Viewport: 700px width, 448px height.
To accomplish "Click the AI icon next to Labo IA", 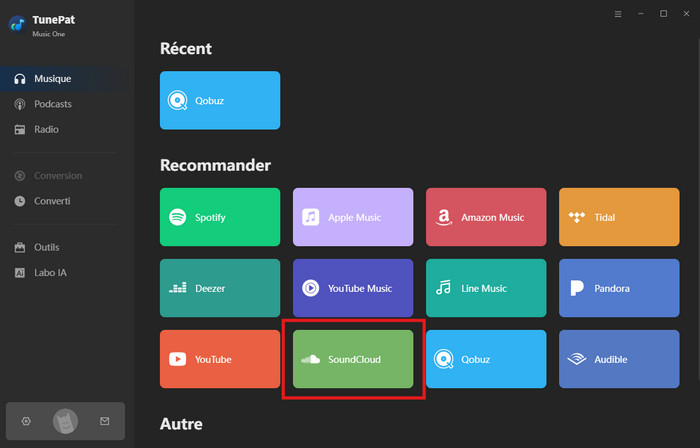I will point(20,273).
